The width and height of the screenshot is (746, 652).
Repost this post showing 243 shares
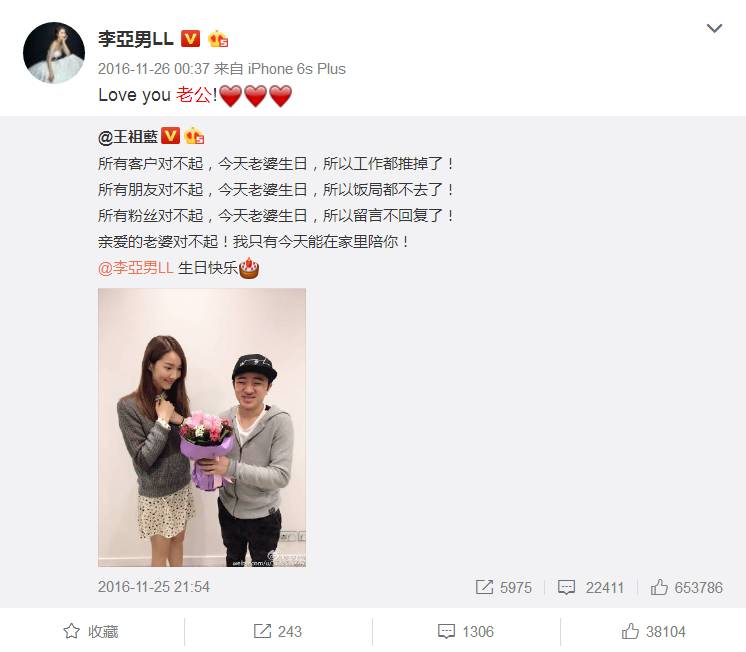(x=277, y=632)
